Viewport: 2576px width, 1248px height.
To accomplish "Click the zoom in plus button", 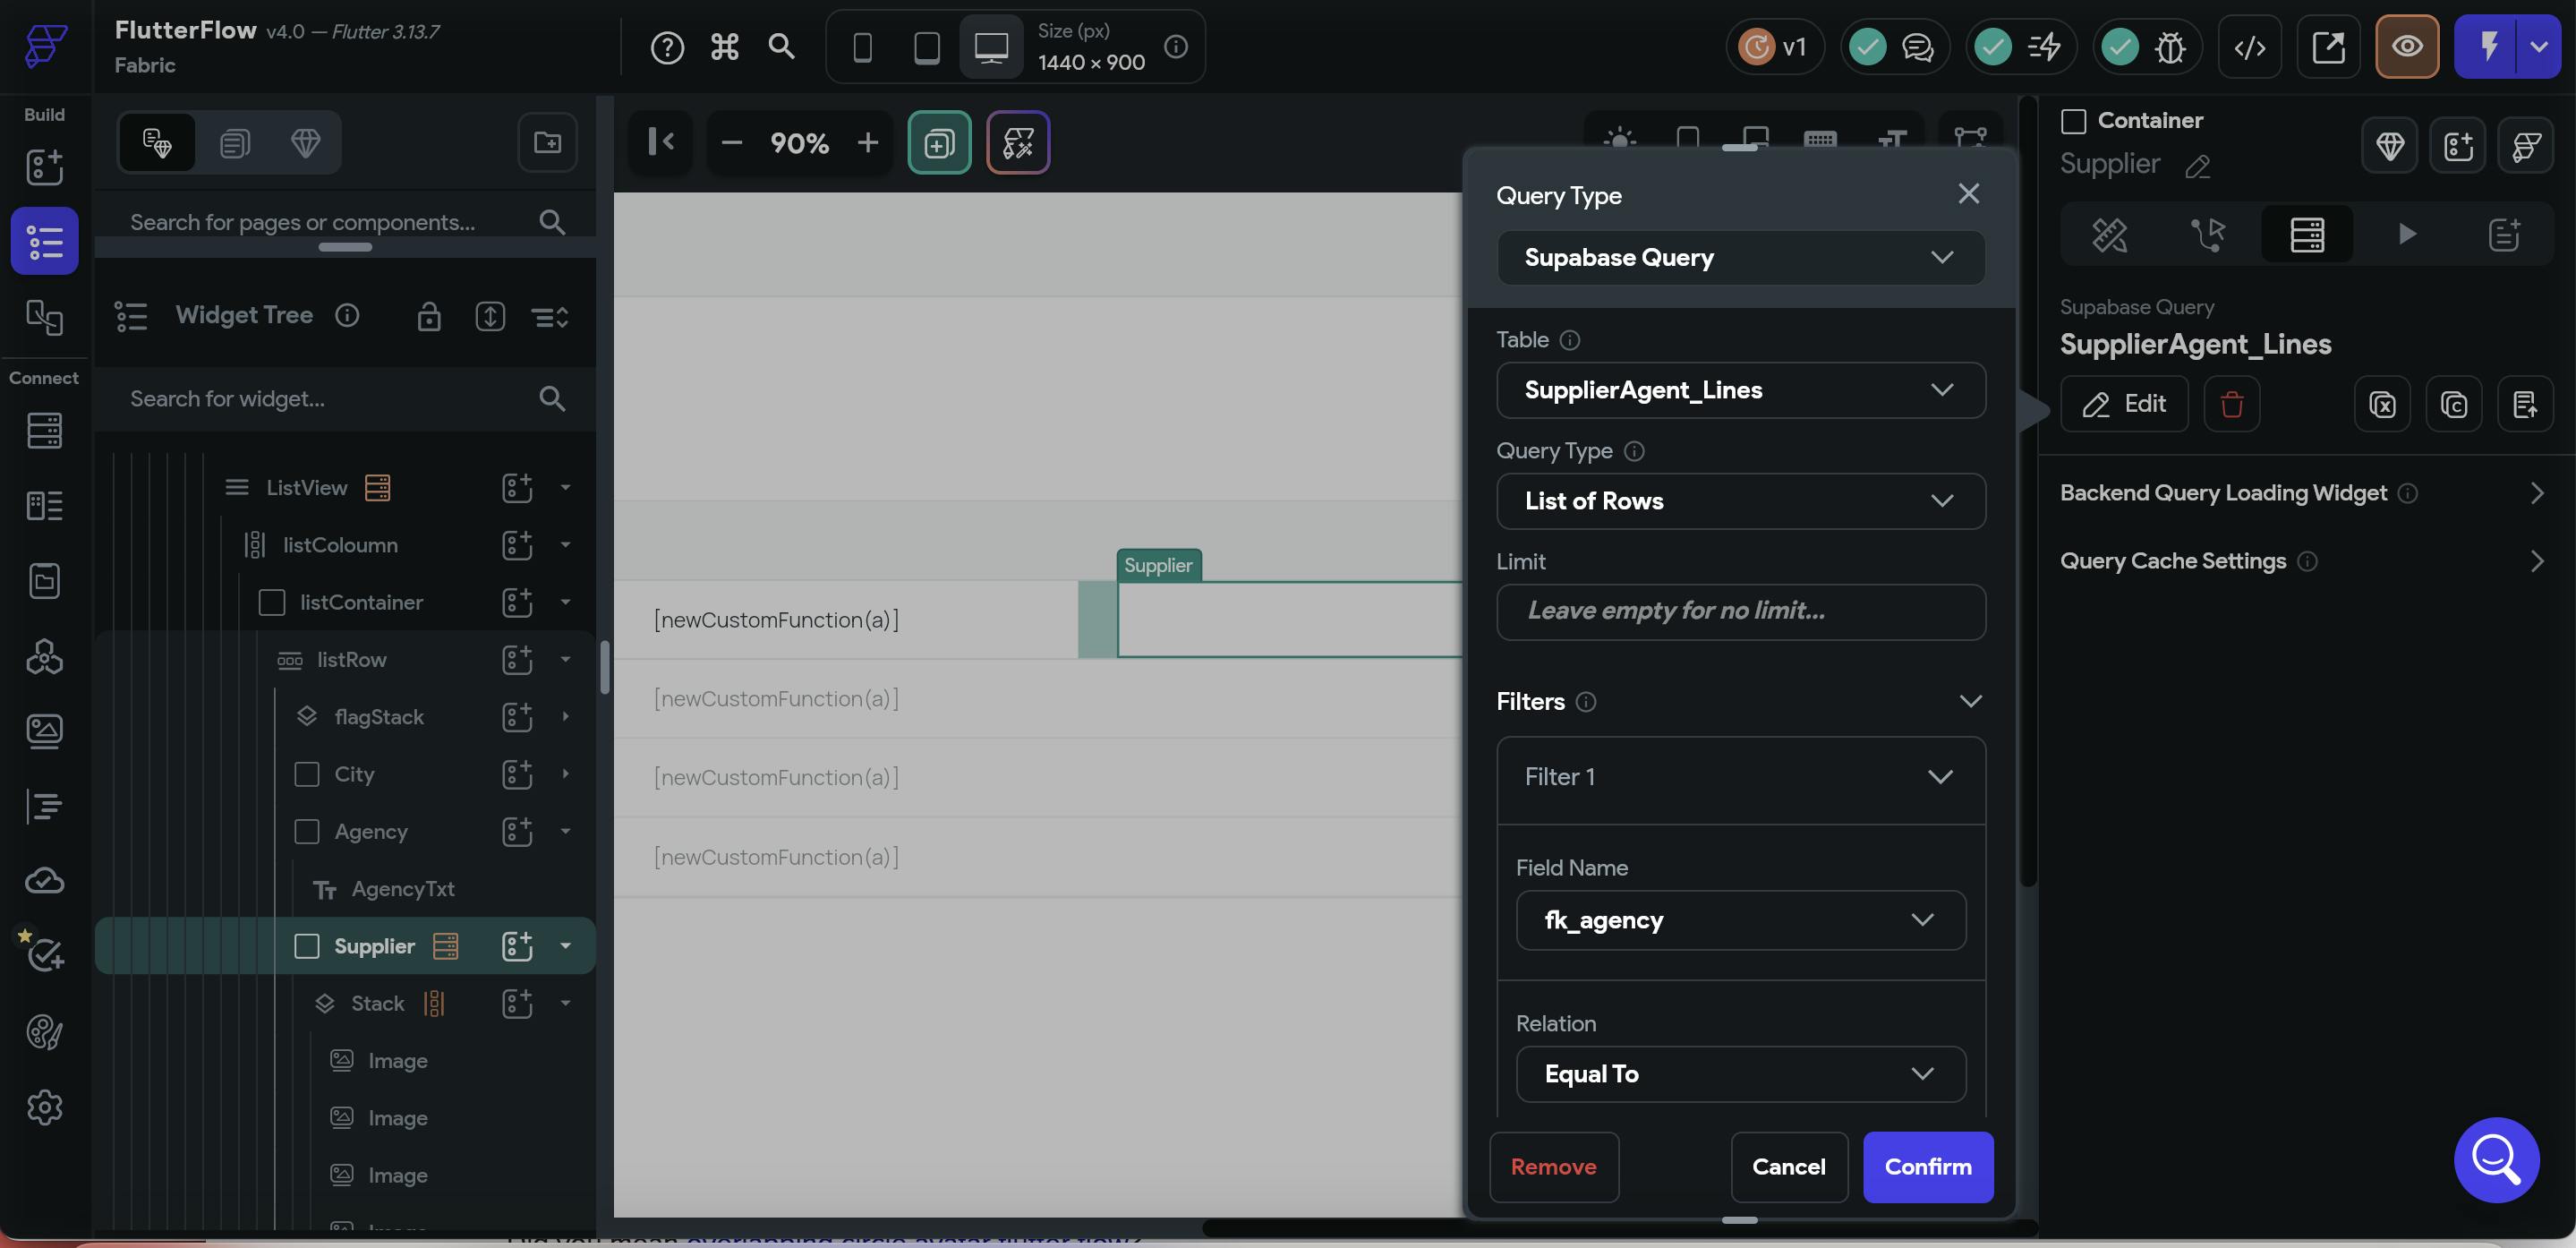I will 867,143.
